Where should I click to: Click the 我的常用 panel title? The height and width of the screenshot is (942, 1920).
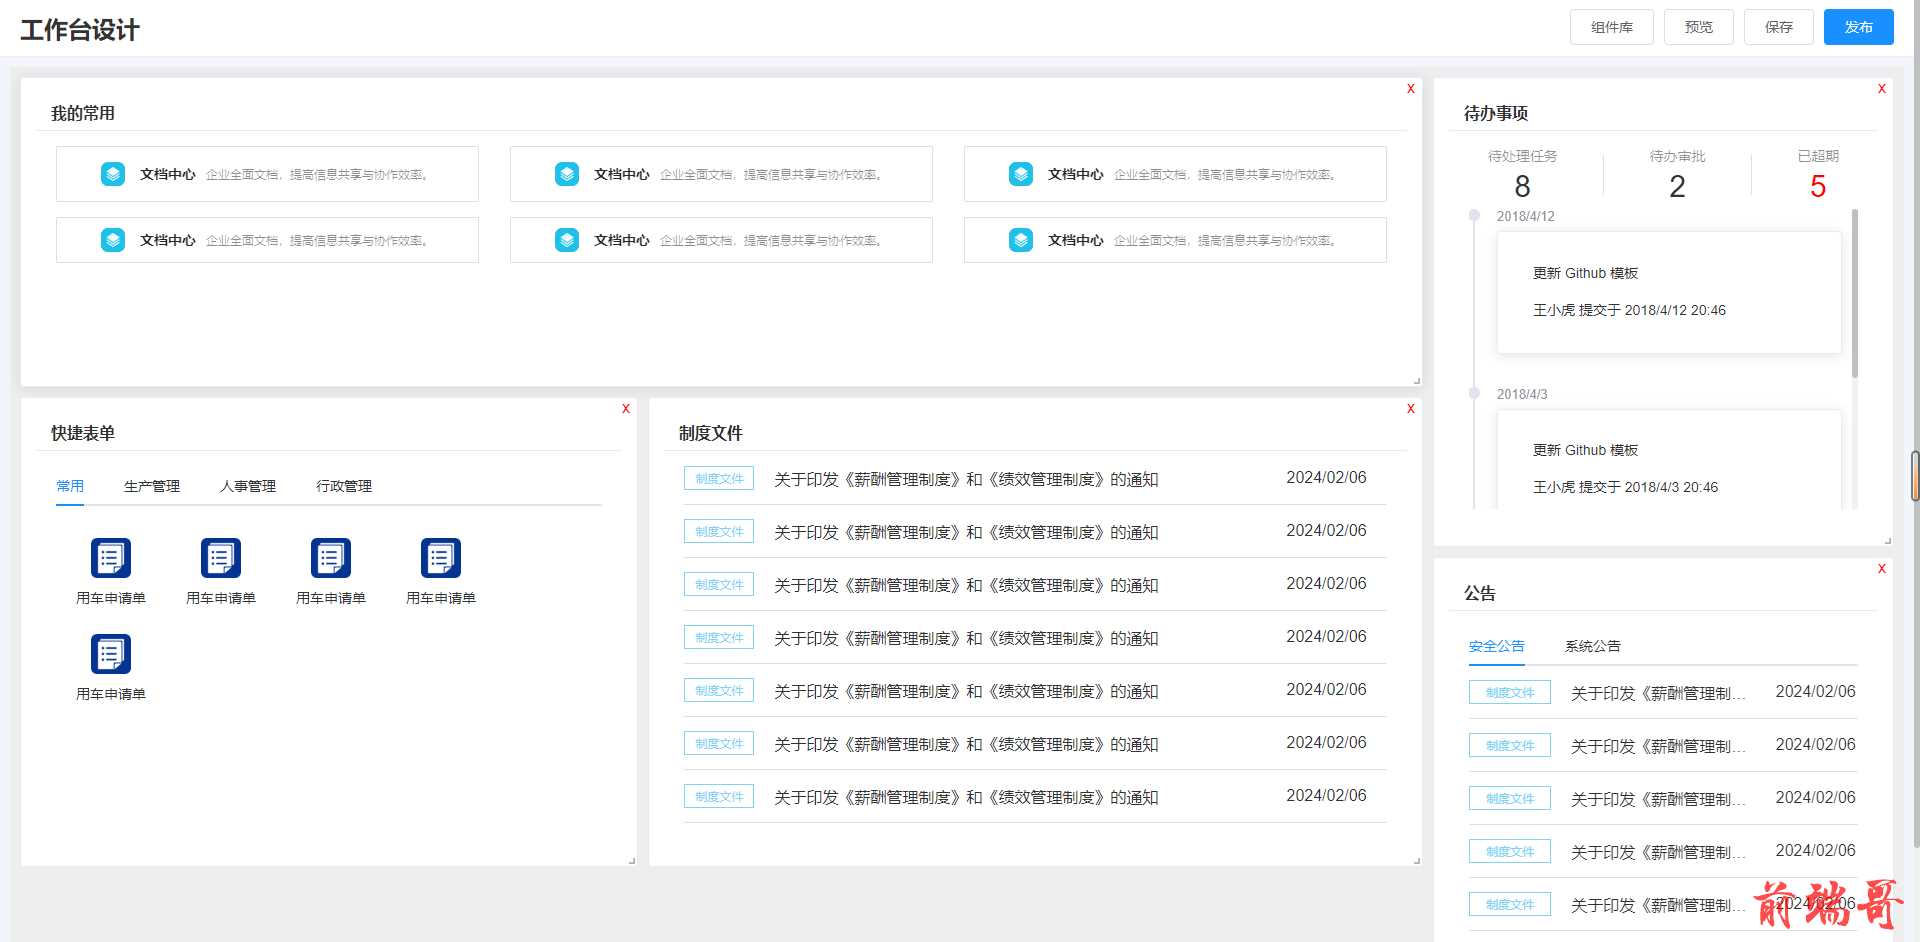click(x=83, y=113)
